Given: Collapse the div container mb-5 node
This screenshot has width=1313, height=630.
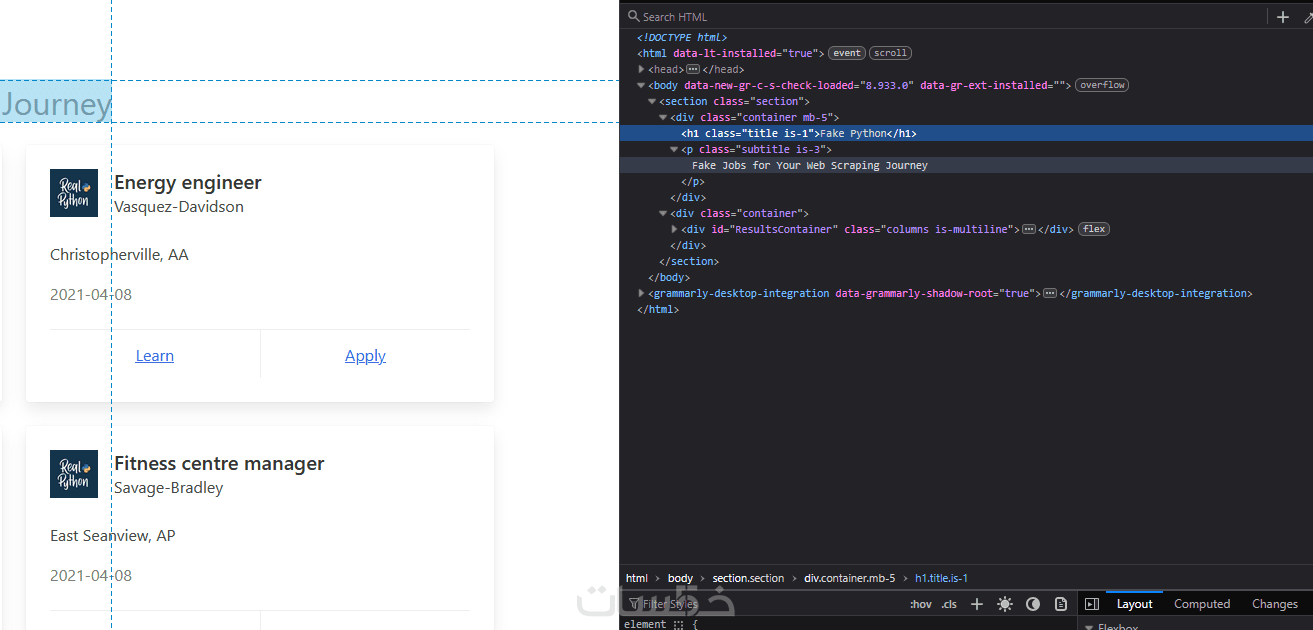Looking at the screenshot, I should pyautogui.click(x=663, y=117).
